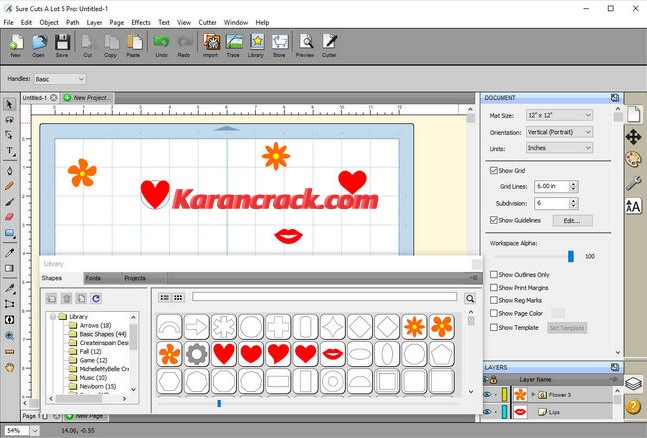This screenshot has height=438, width=647.
Task: Click the library thumbnail size slider
Action: coord(219,403)
